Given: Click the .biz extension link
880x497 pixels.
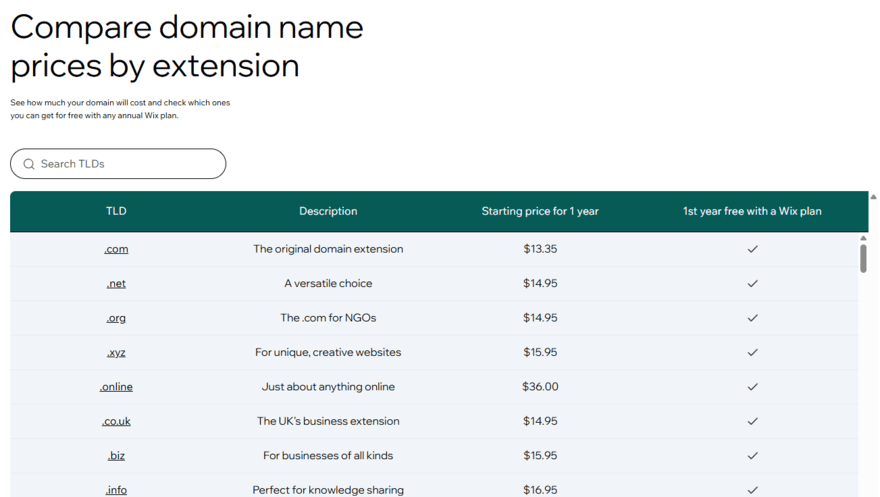Looking at the screenshot, I should pyautogui.click(x=116, y=456).
